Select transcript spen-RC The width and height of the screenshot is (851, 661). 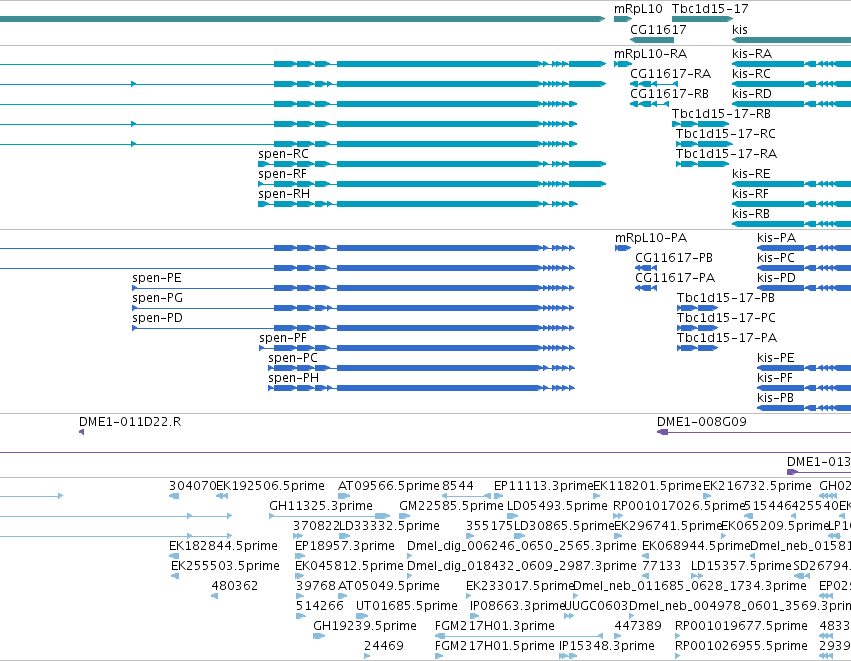283,154
